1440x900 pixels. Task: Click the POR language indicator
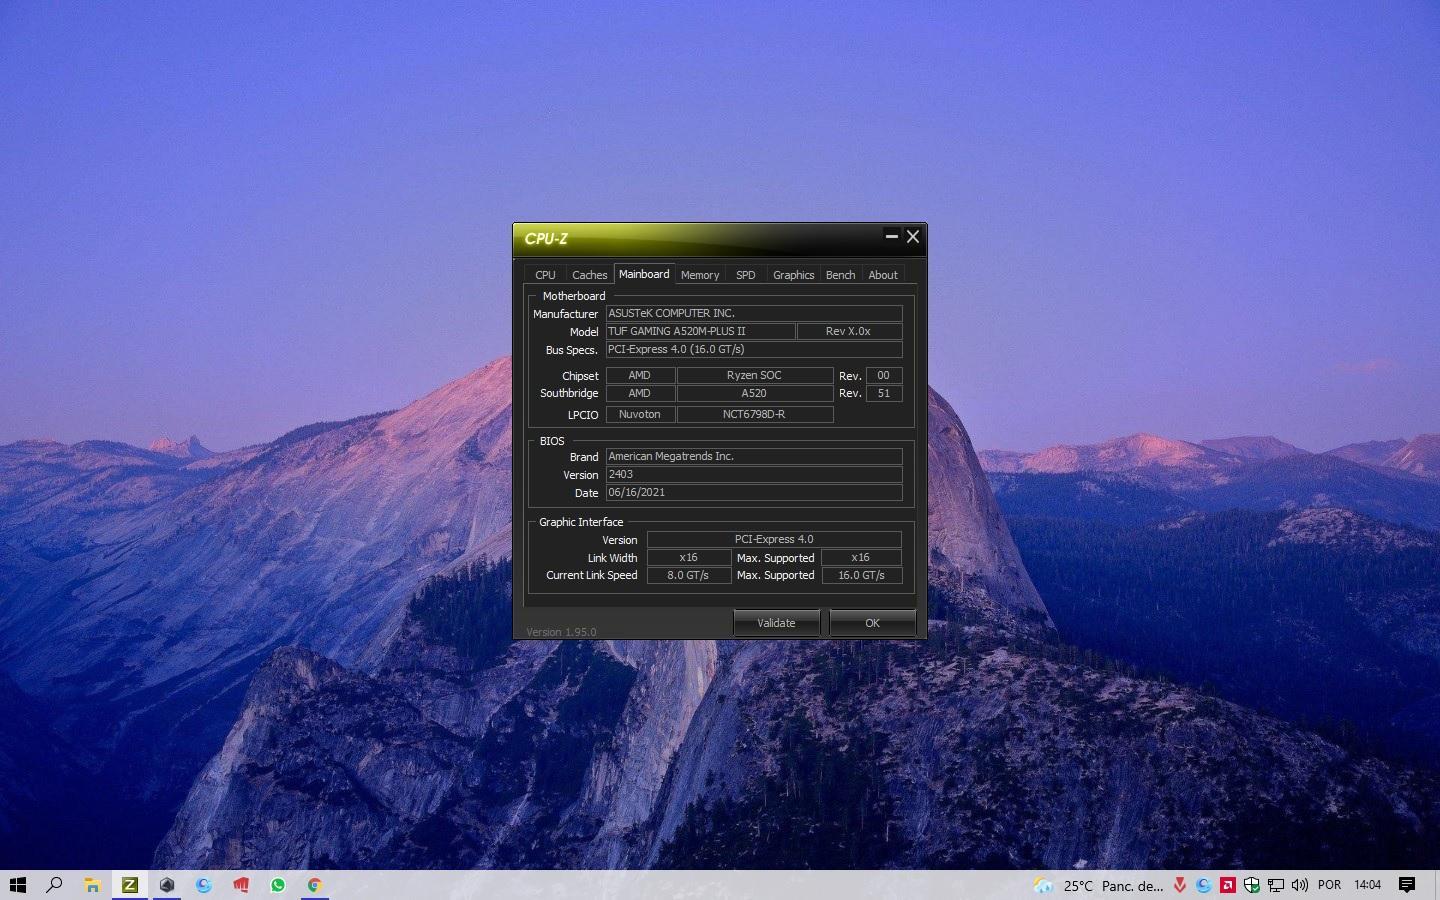tap(1330, 885)
